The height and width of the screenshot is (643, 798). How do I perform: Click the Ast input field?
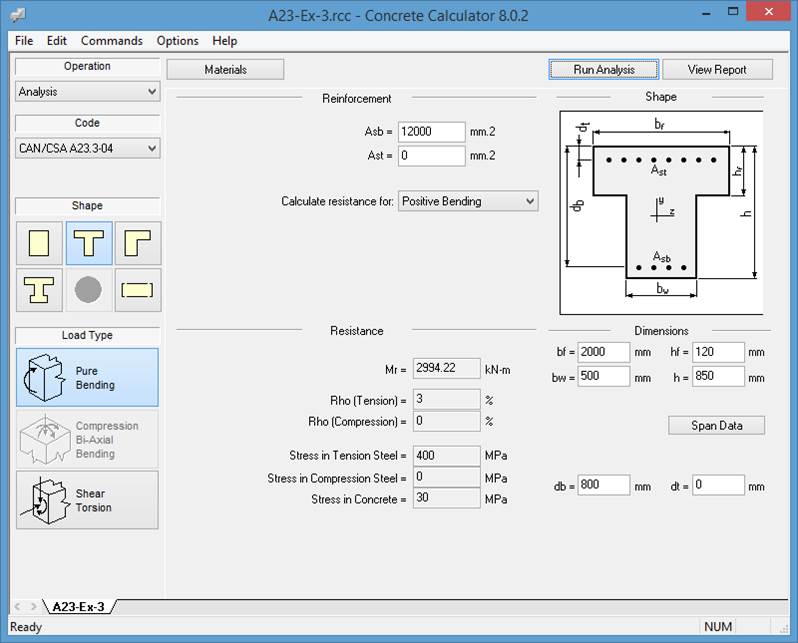click(x=432, y=156)
